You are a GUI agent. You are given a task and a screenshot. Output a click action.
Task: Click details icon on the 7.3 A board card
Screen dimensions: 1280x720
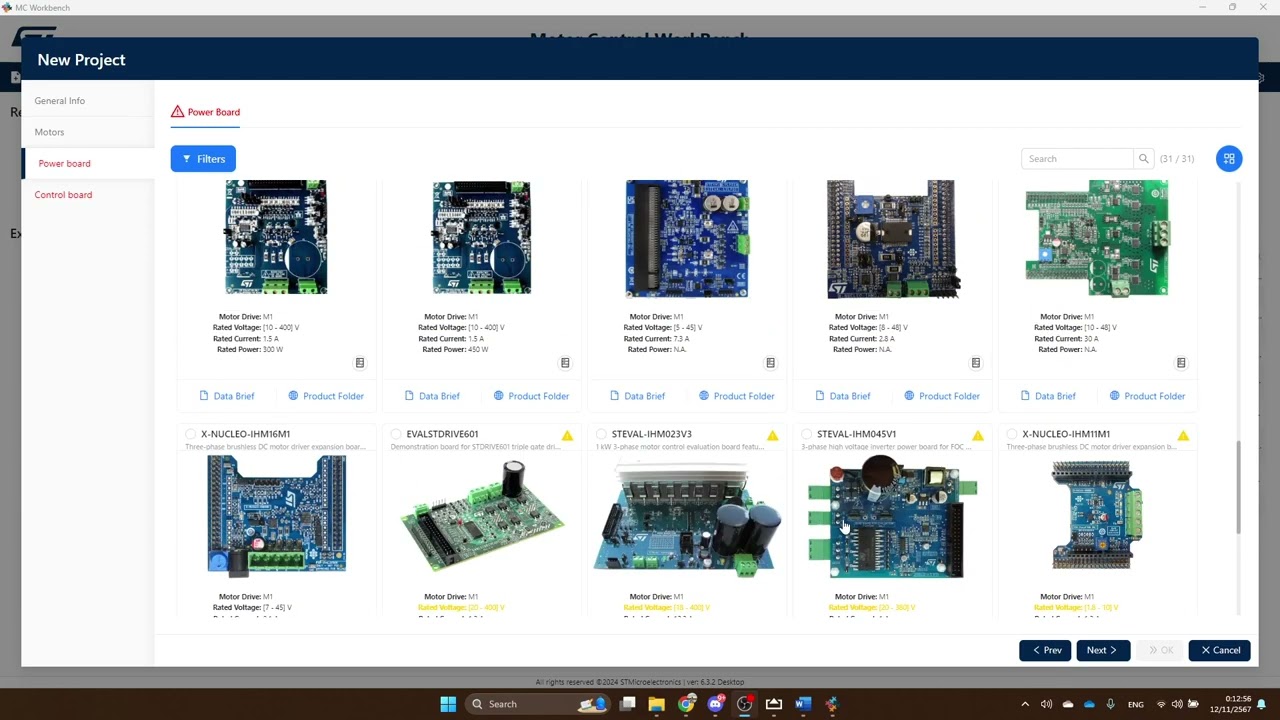tap(770, 363)
